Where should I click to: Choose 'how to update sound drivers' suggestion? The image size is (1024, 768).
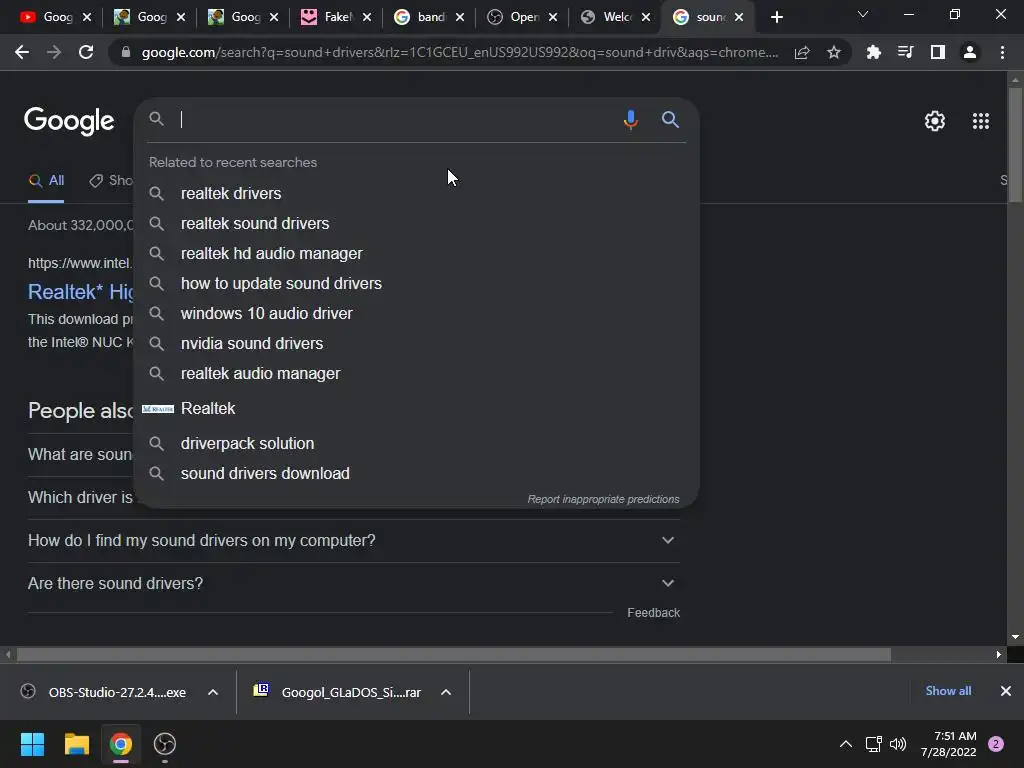pyautogui.click(x=416, y=283)
